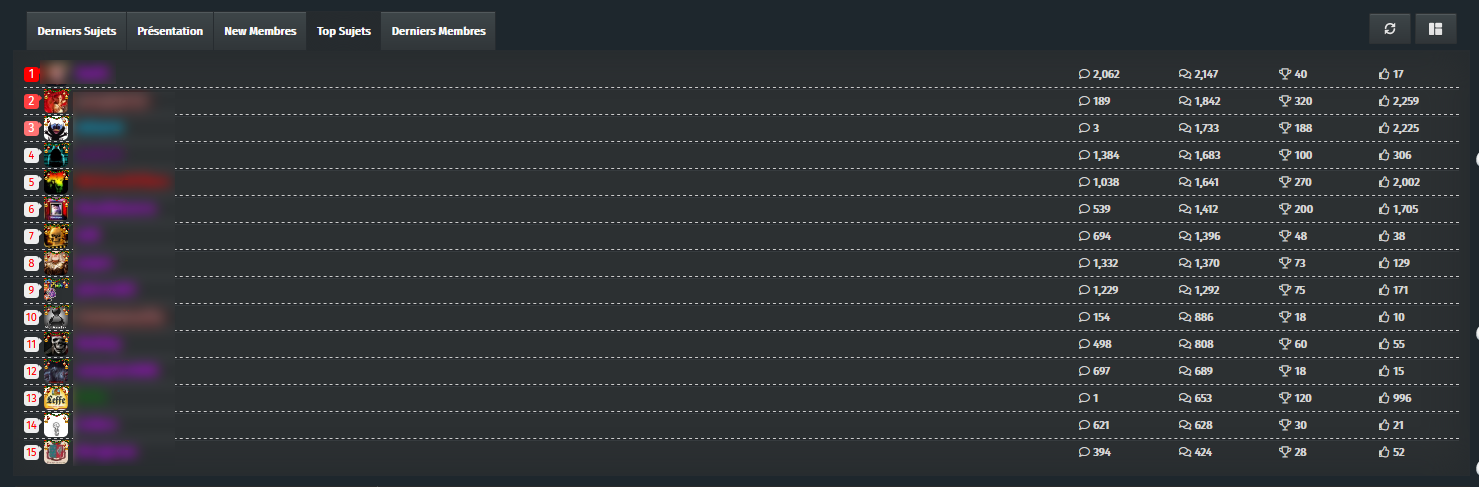Click the blurred username link at rank 15
Viewport: 1479px width, 487px height.
coord(106,453)
